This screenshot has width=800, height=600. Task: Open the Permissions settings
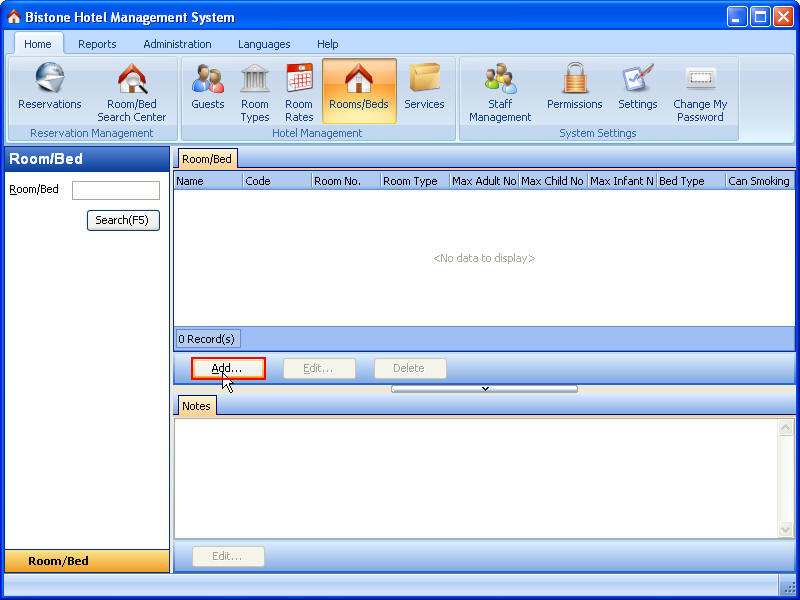(x=573, y=90)
